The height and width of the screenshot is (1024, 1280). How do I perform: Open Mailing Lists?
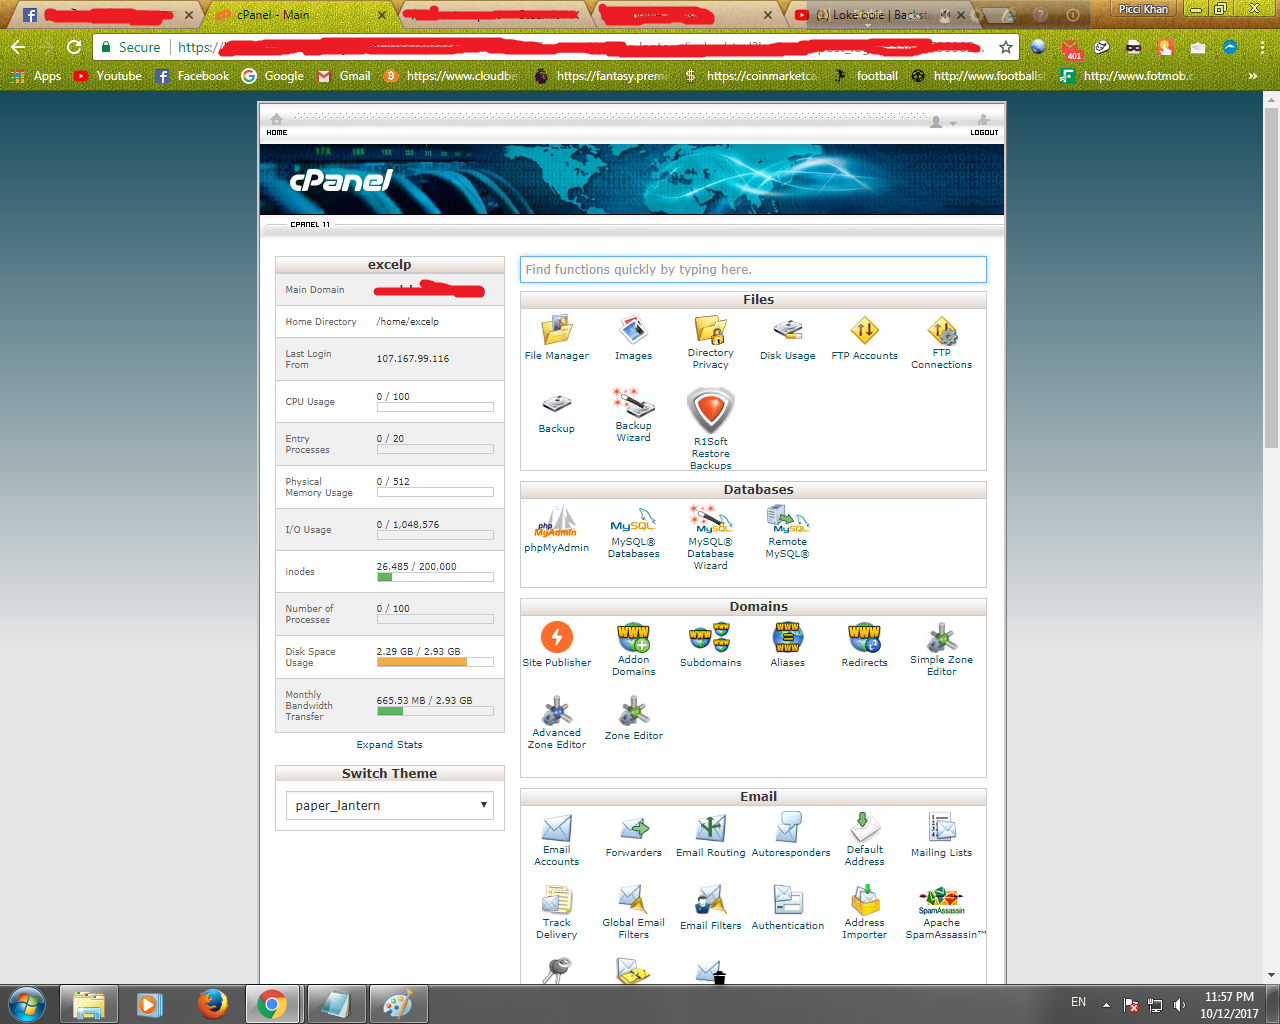941,836
